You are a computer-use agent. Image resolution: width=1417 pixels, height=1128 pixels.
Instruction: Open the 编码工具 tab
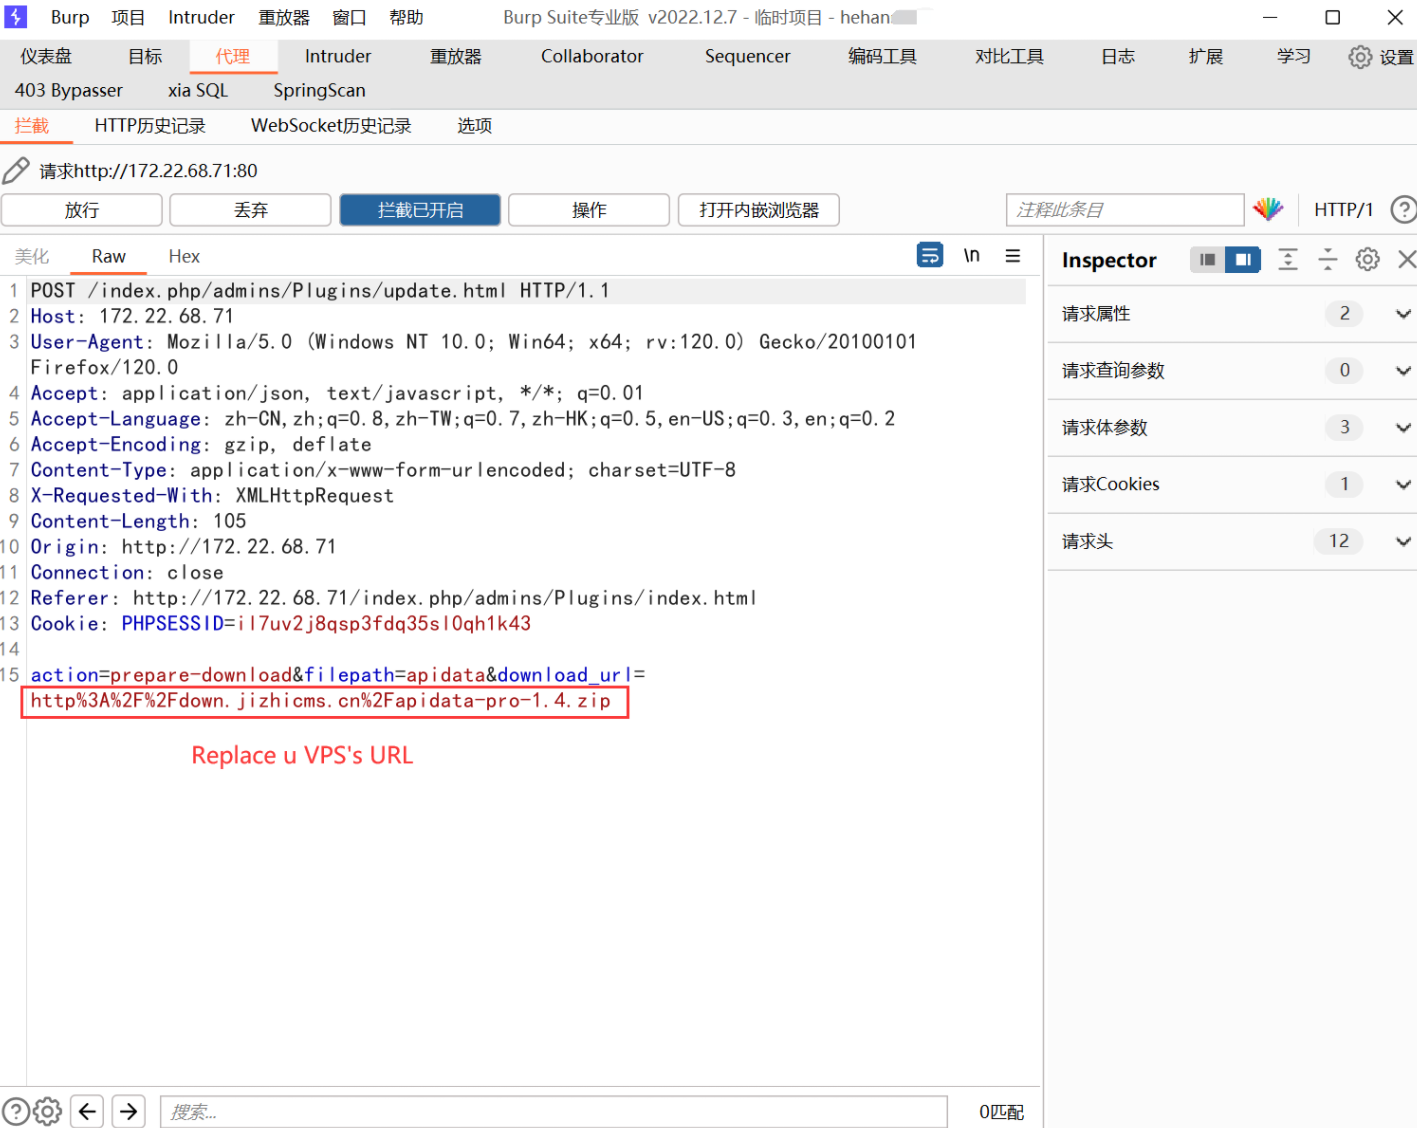coord(882,57)
